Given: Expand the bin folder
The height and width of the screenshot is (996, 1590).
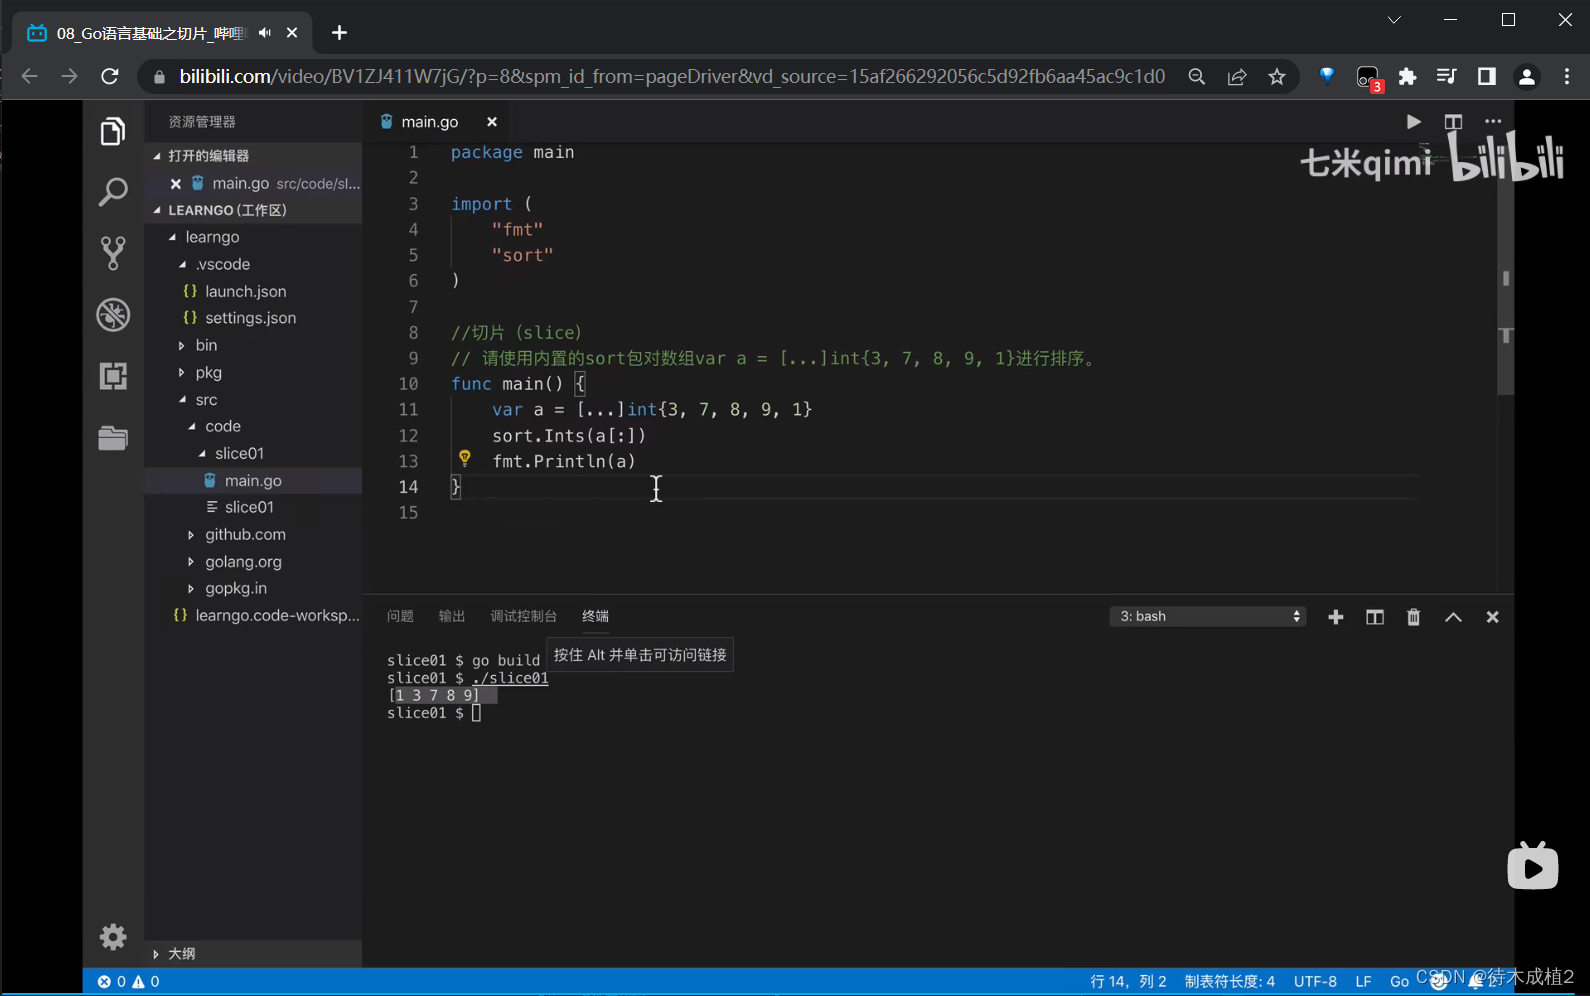Looking at the screenshot, I should click(182, 345).
